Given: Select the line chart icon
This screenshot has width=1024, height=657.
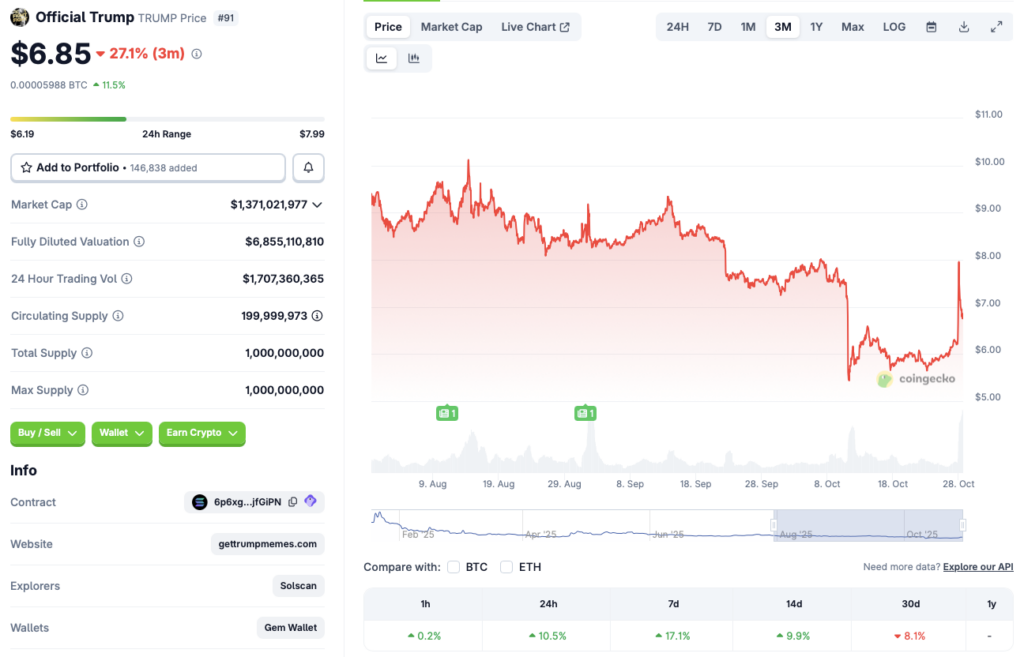Looking at the screenshot, I should point(381,58).
